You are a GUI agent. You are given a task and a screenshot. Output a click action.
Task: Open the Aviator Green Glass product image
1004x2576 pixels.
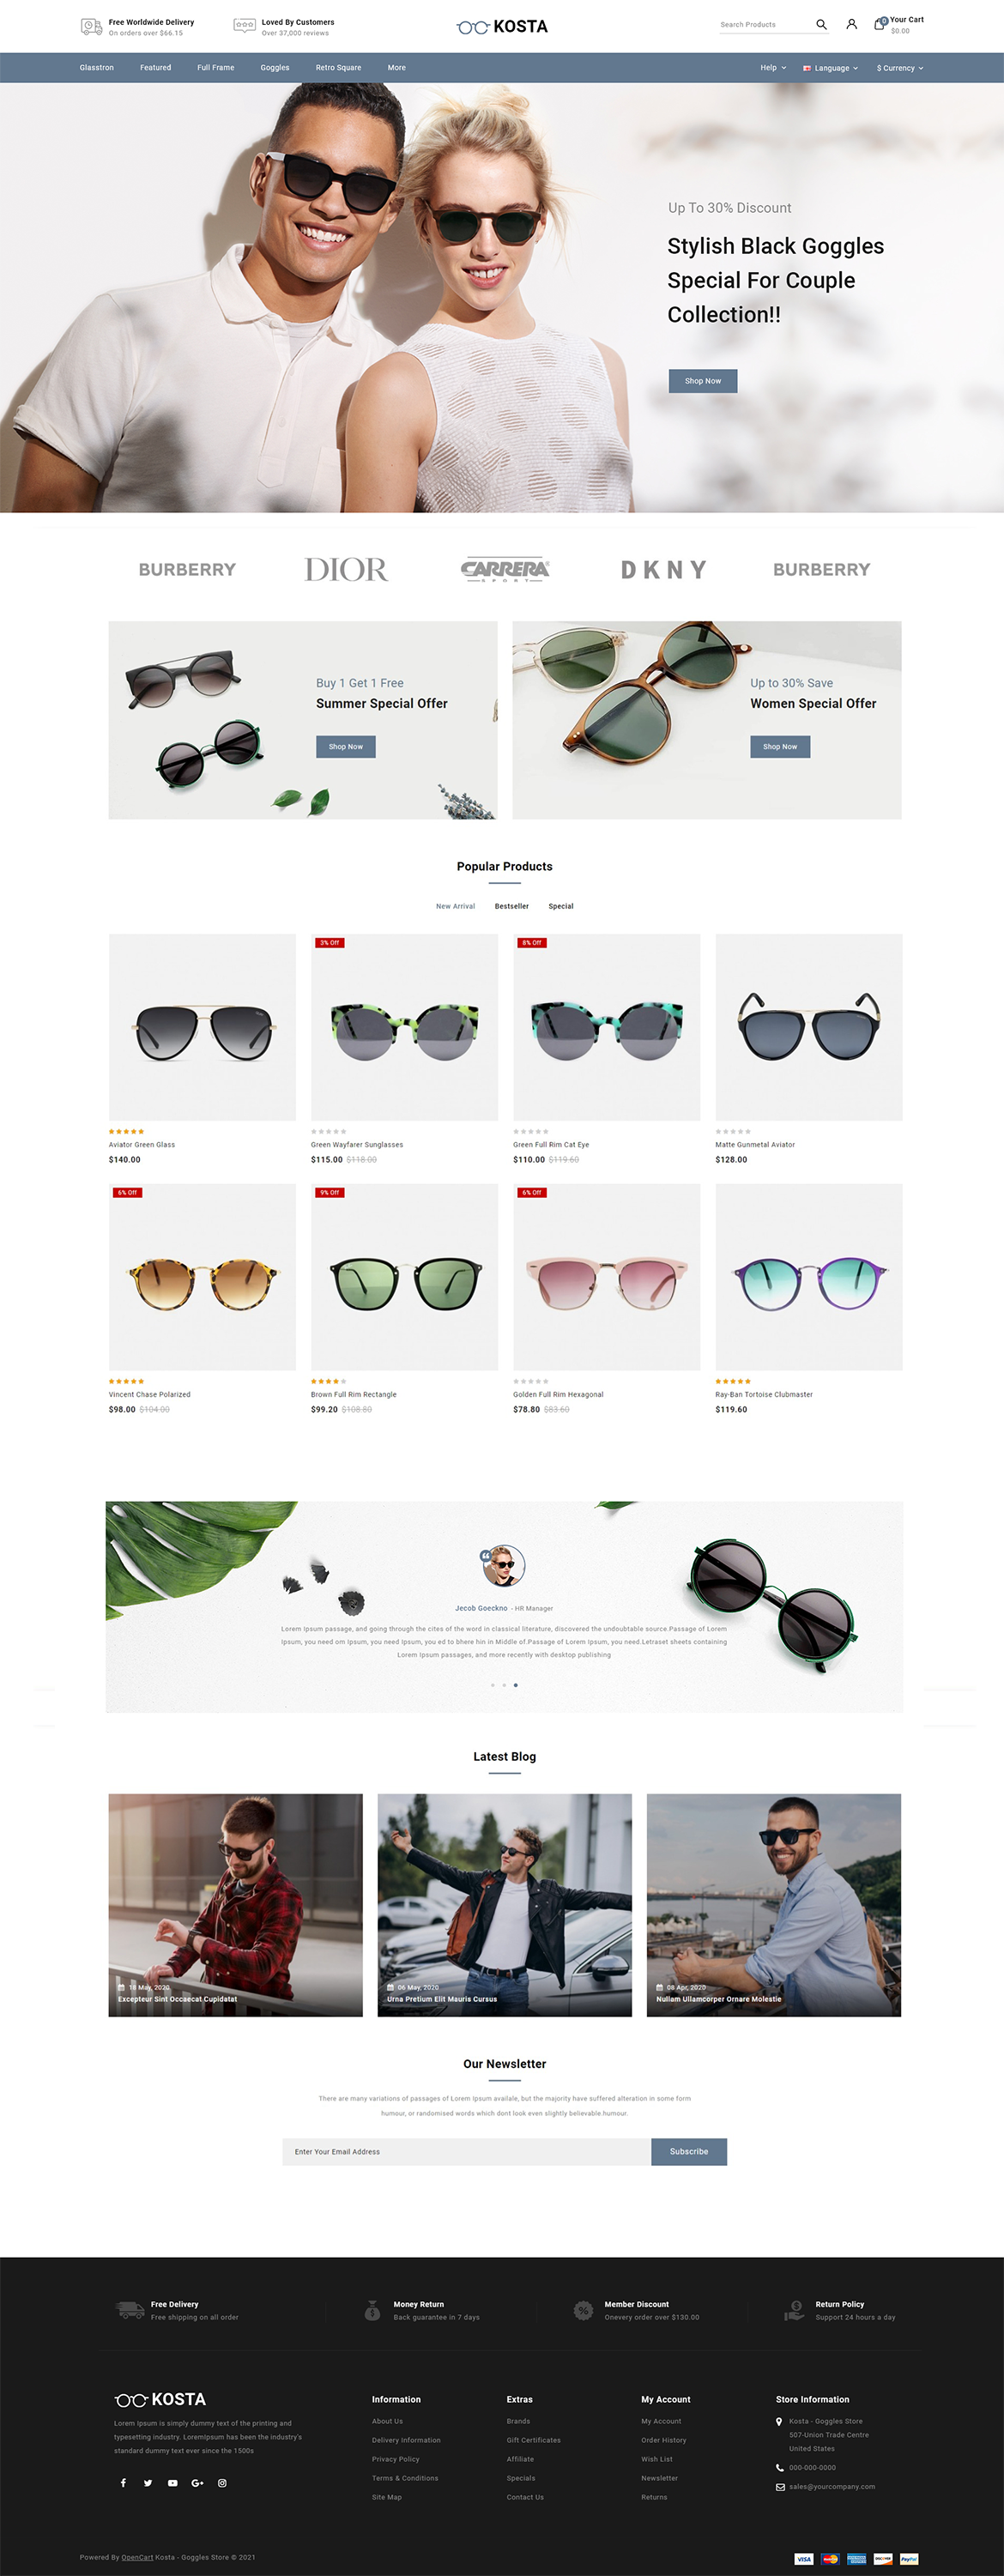202,1027
